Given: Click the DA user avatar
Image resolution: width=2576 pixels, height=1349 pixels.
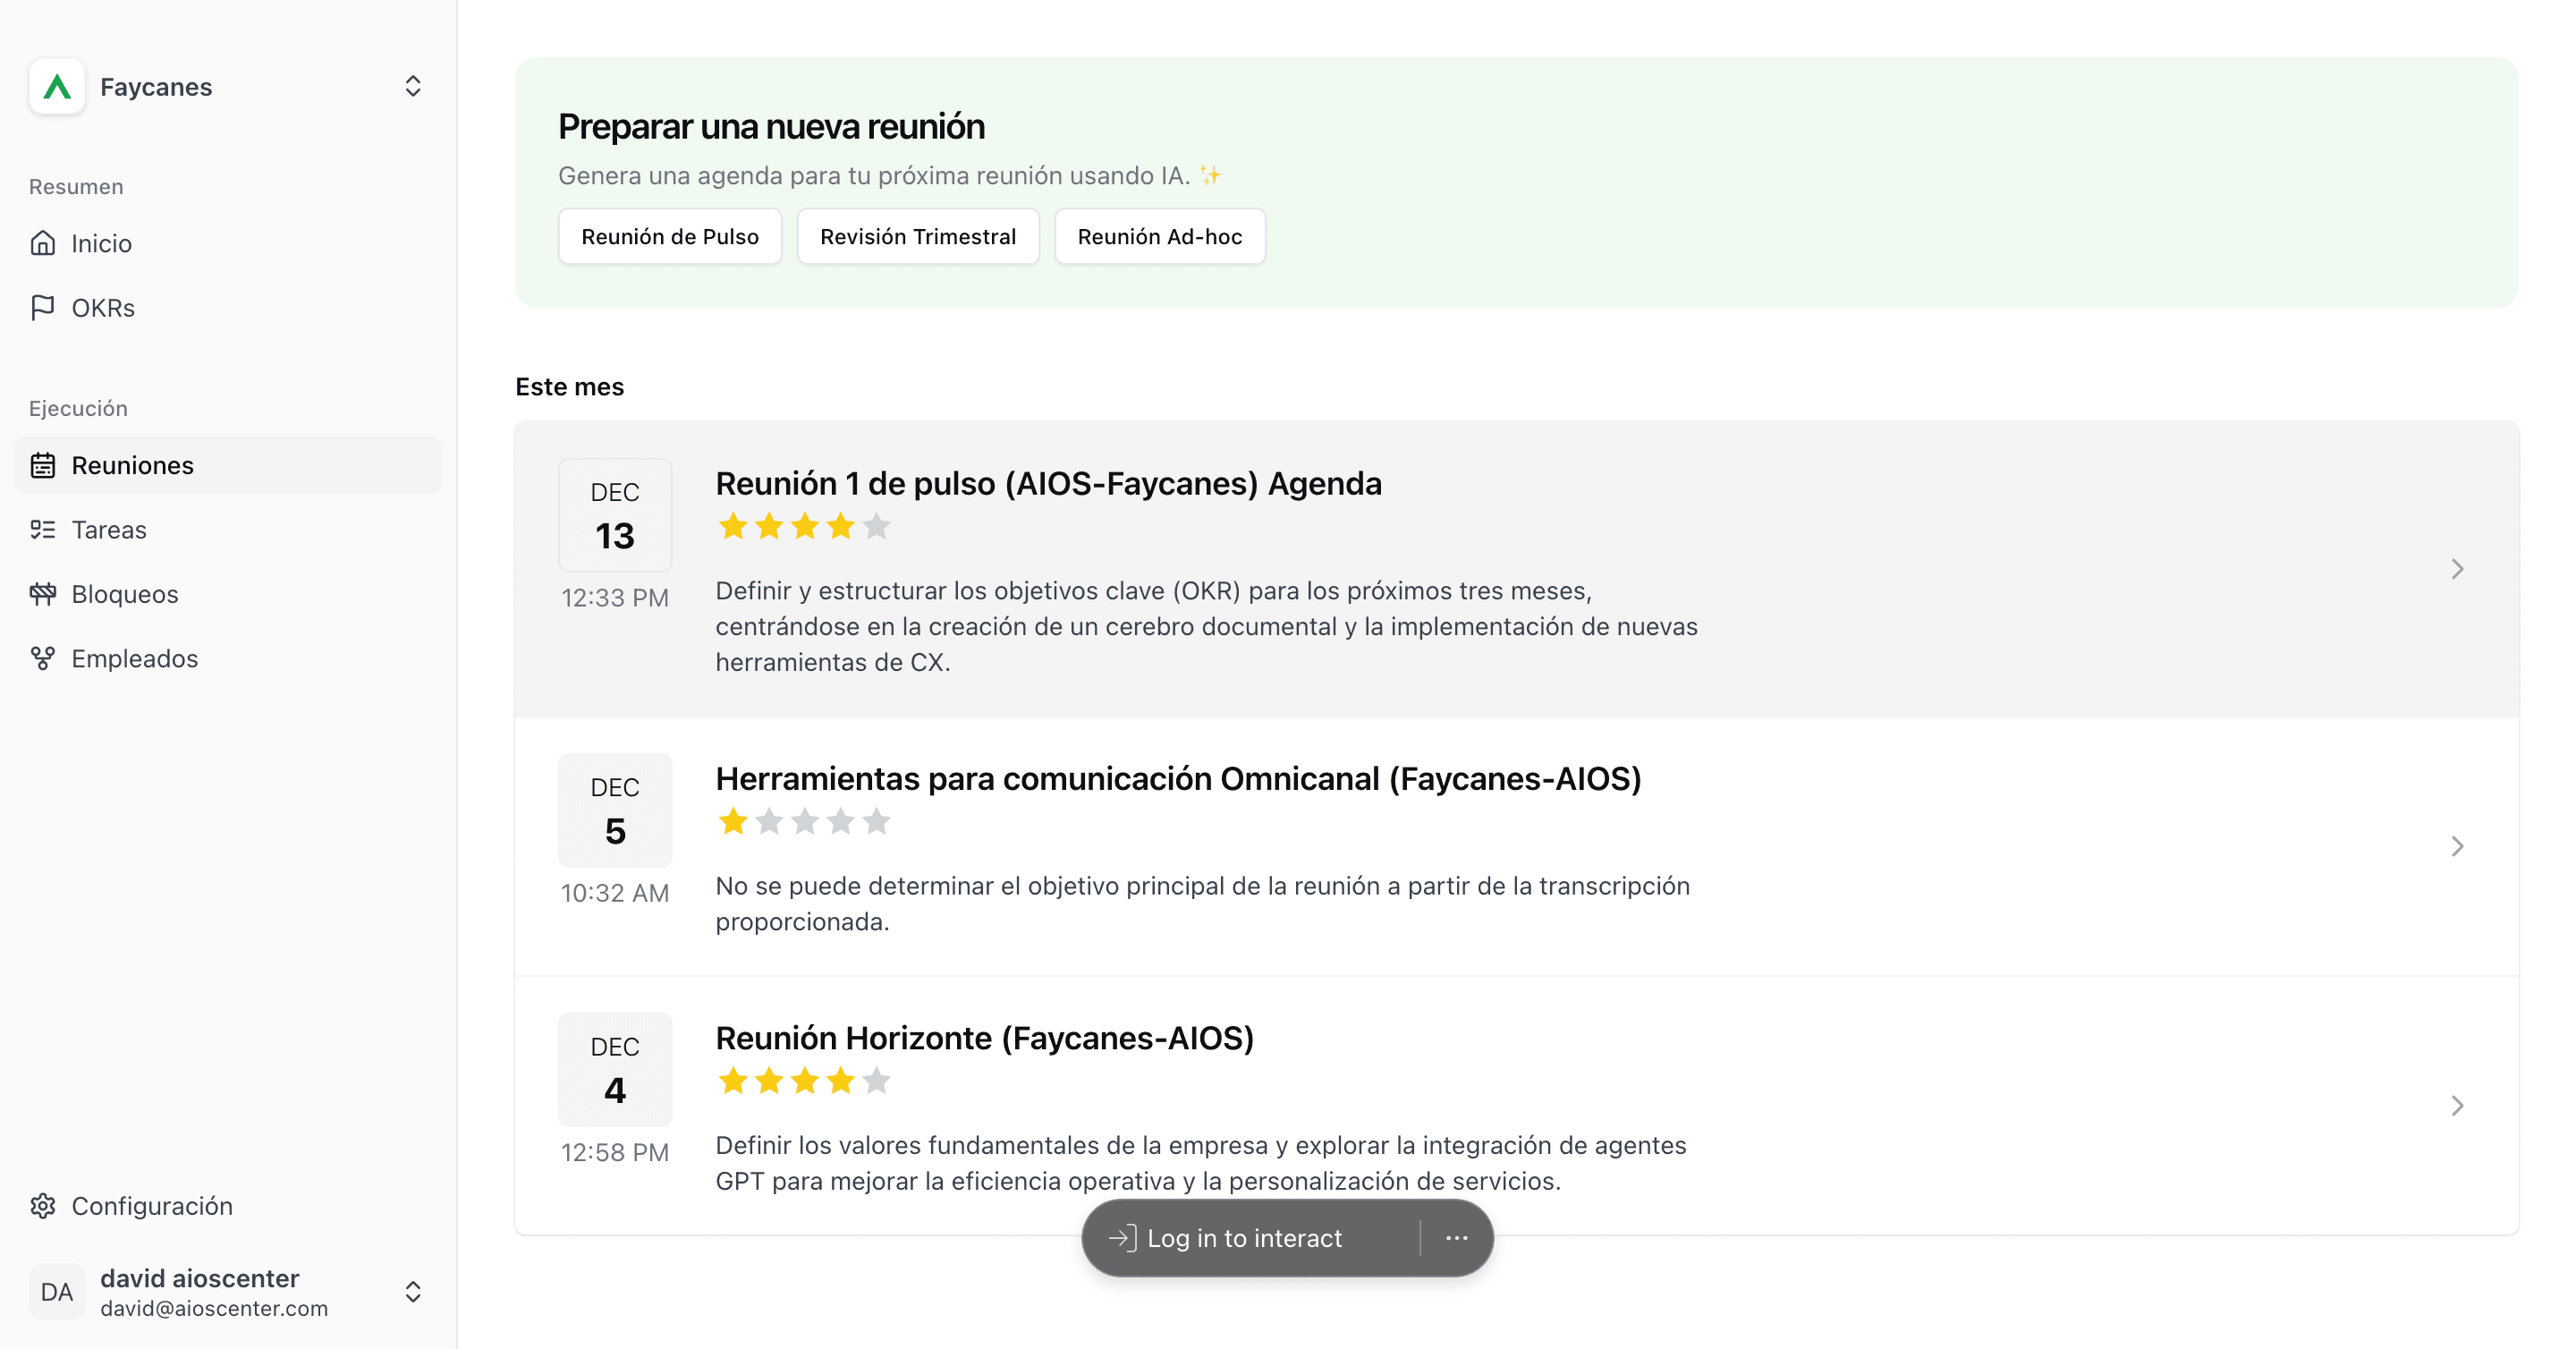Looking at the screenshot, I should coord(57,1292).
